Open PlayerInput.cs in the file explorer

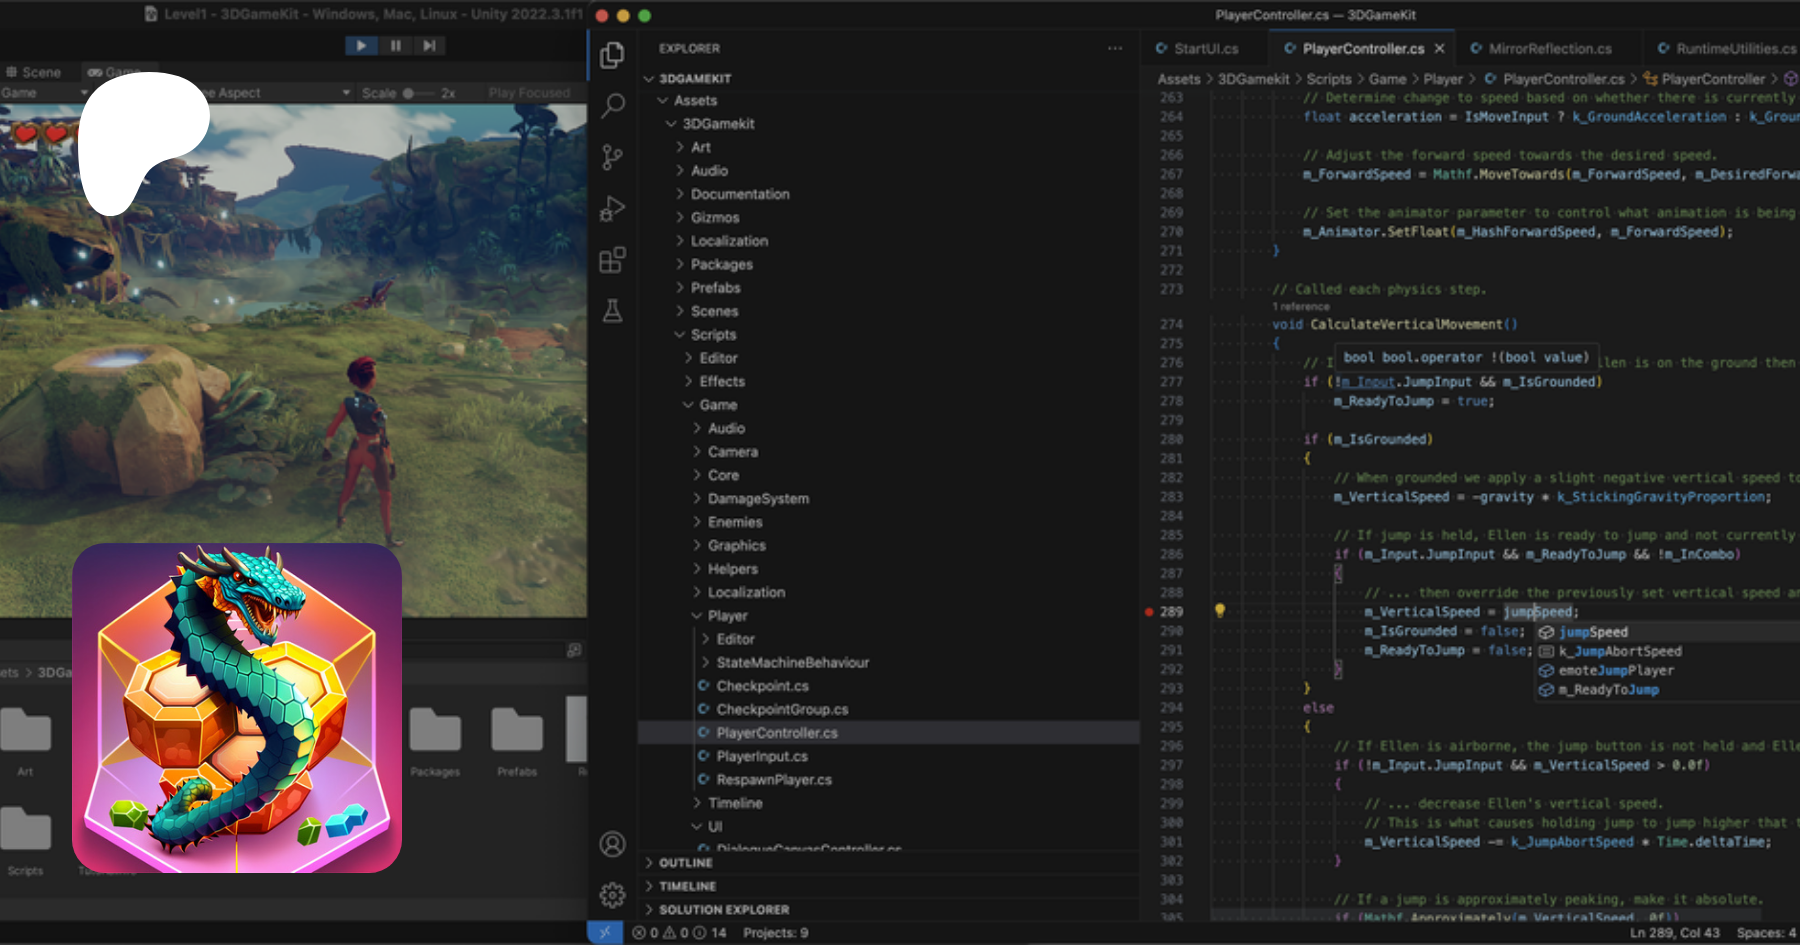(x=761, y=756)
